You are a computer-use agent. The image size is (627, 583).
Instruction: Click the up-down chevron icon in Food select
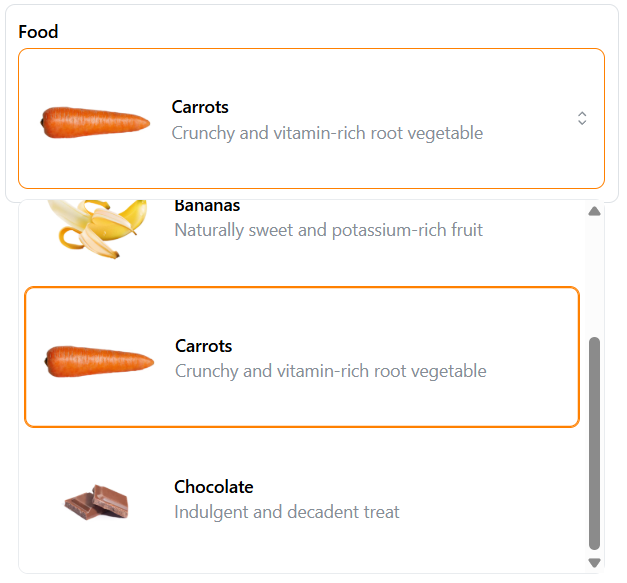[x=582, y=119]
